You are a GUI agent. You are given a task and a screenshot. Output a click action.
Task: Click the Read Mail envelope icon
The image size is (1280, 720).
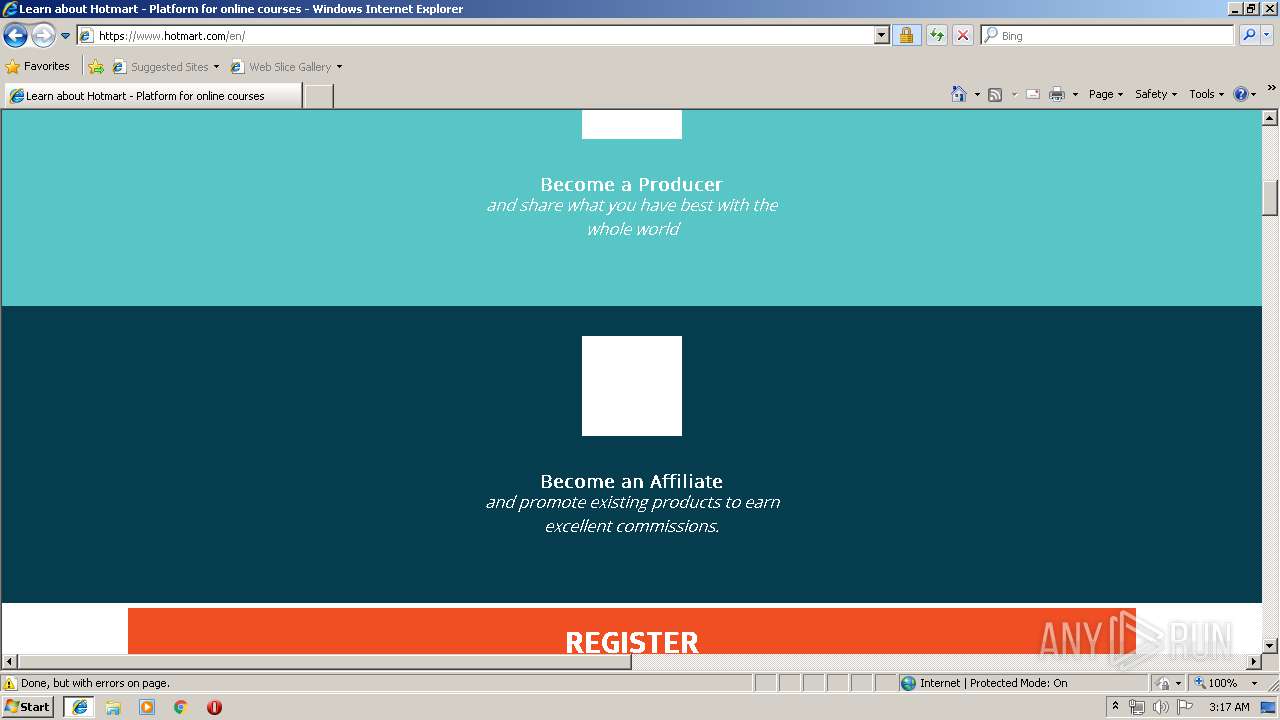pos(1033,94)
